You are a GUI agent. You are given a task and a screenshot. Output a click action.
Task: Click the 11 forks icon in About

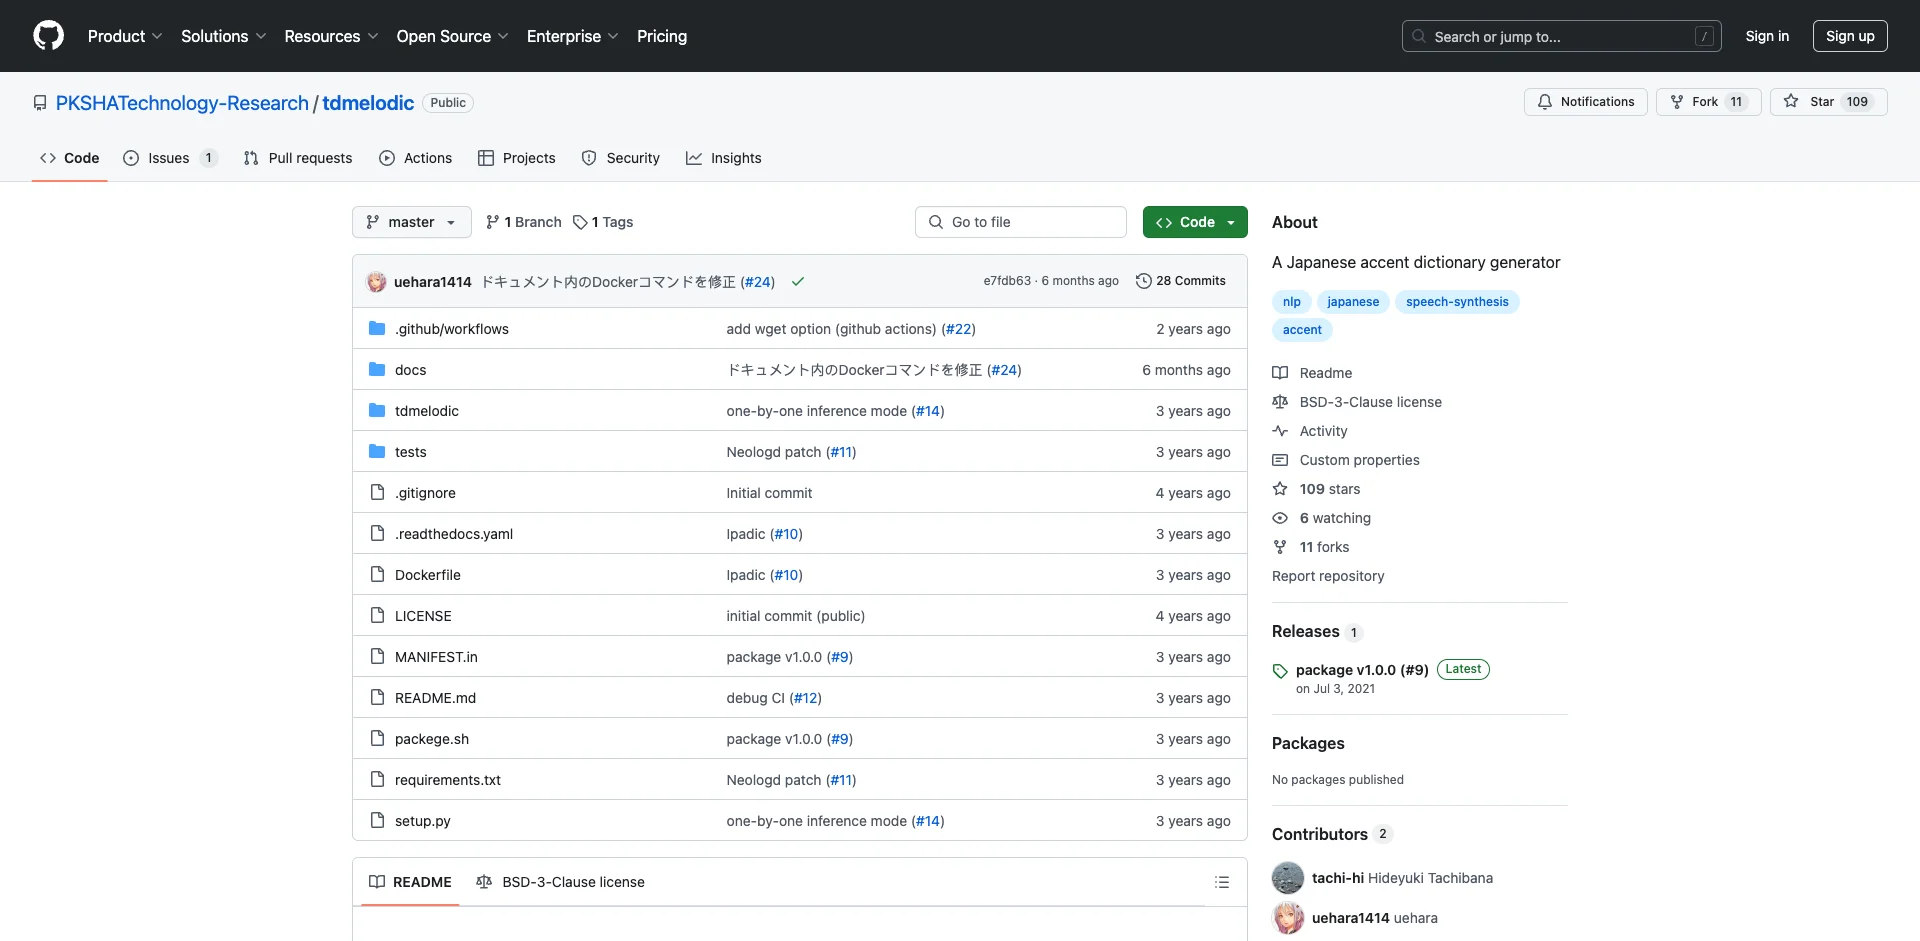[x=1280, y=547]
